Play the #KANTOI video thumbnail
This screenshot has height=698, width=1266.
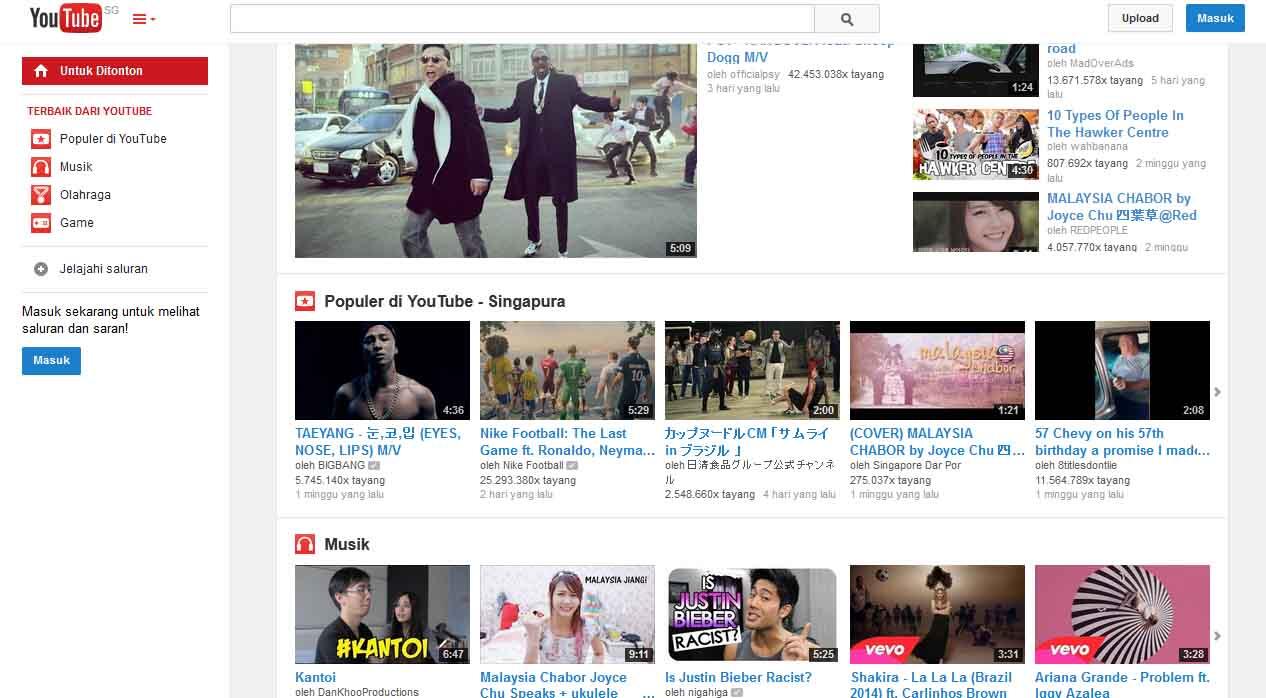[x=382, y=614]
